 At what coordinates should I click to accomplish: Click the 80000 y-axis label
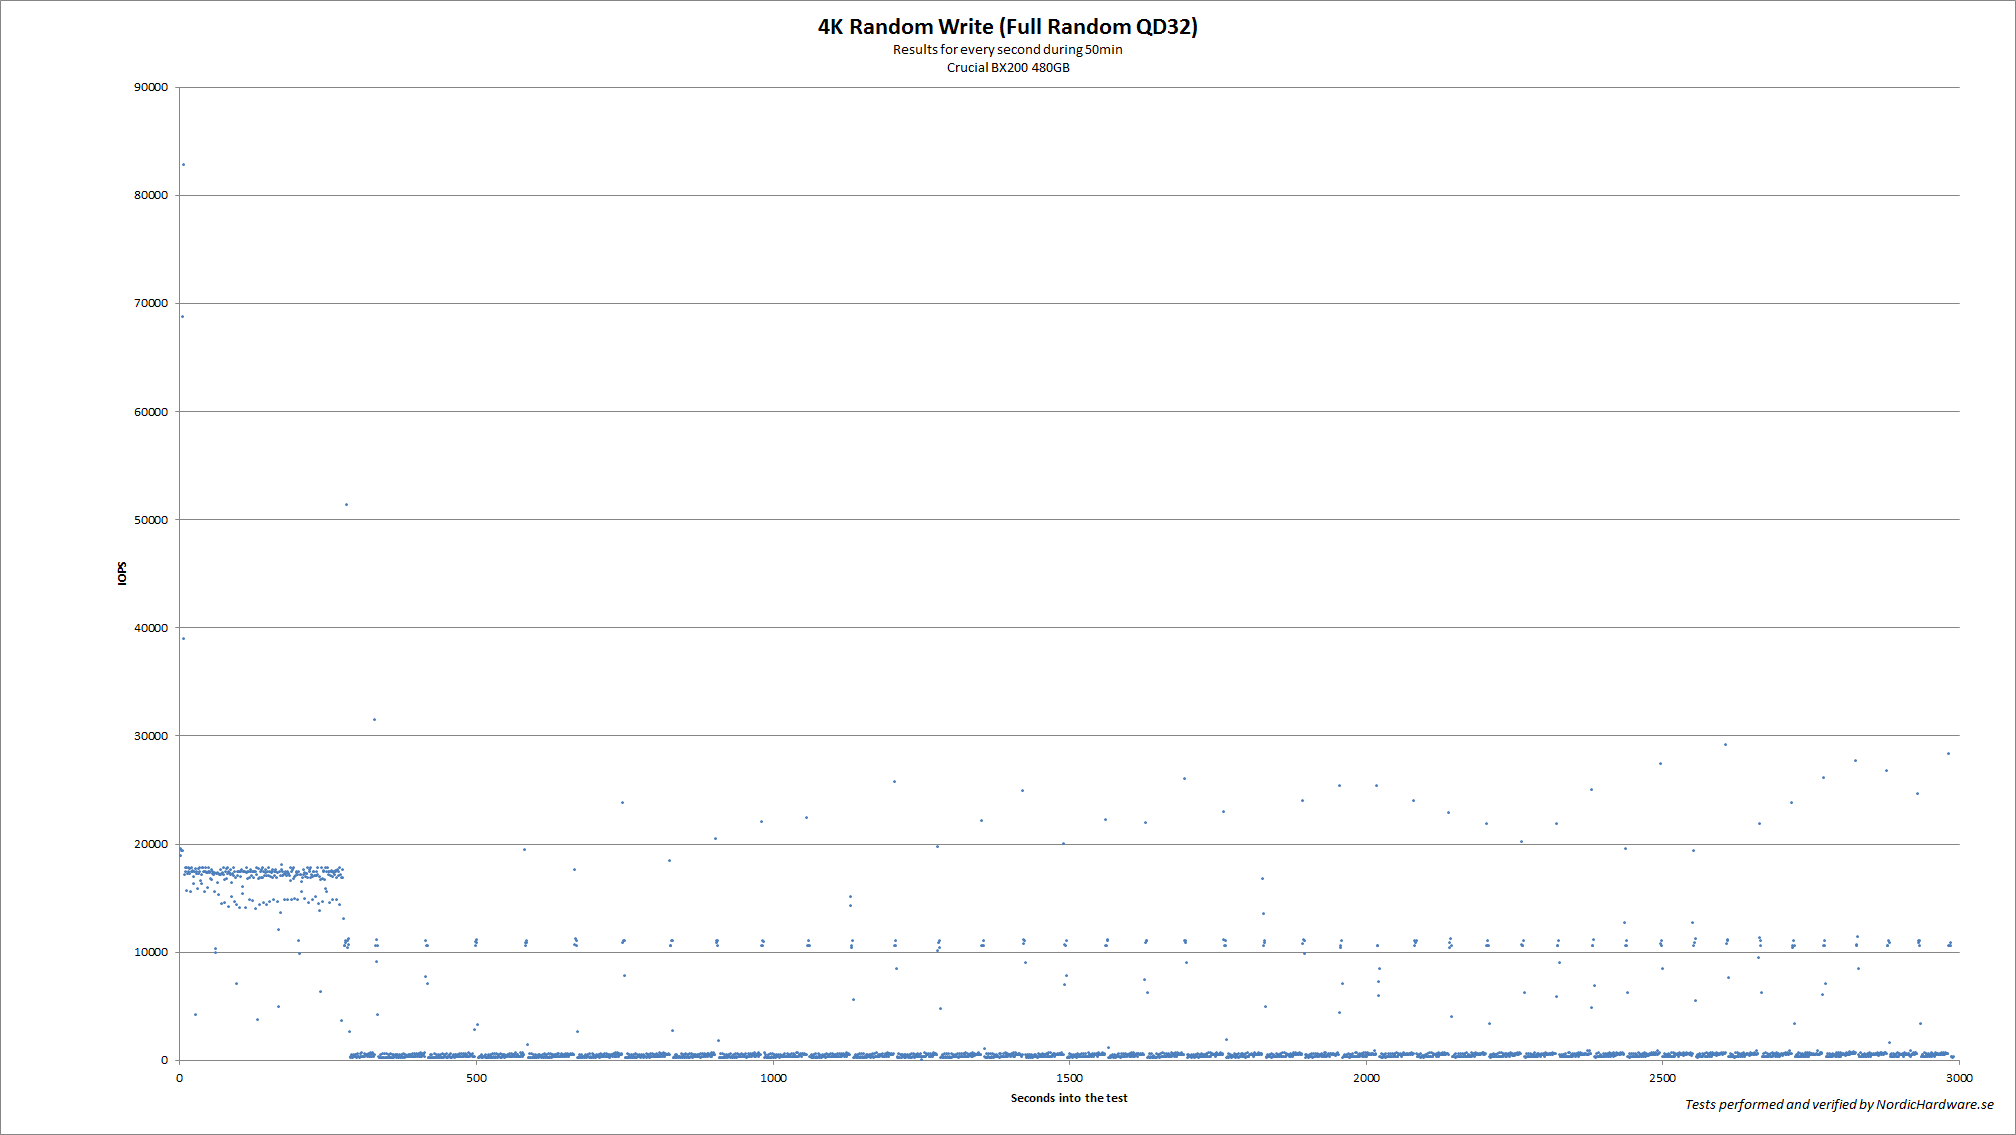coord(151,195)
